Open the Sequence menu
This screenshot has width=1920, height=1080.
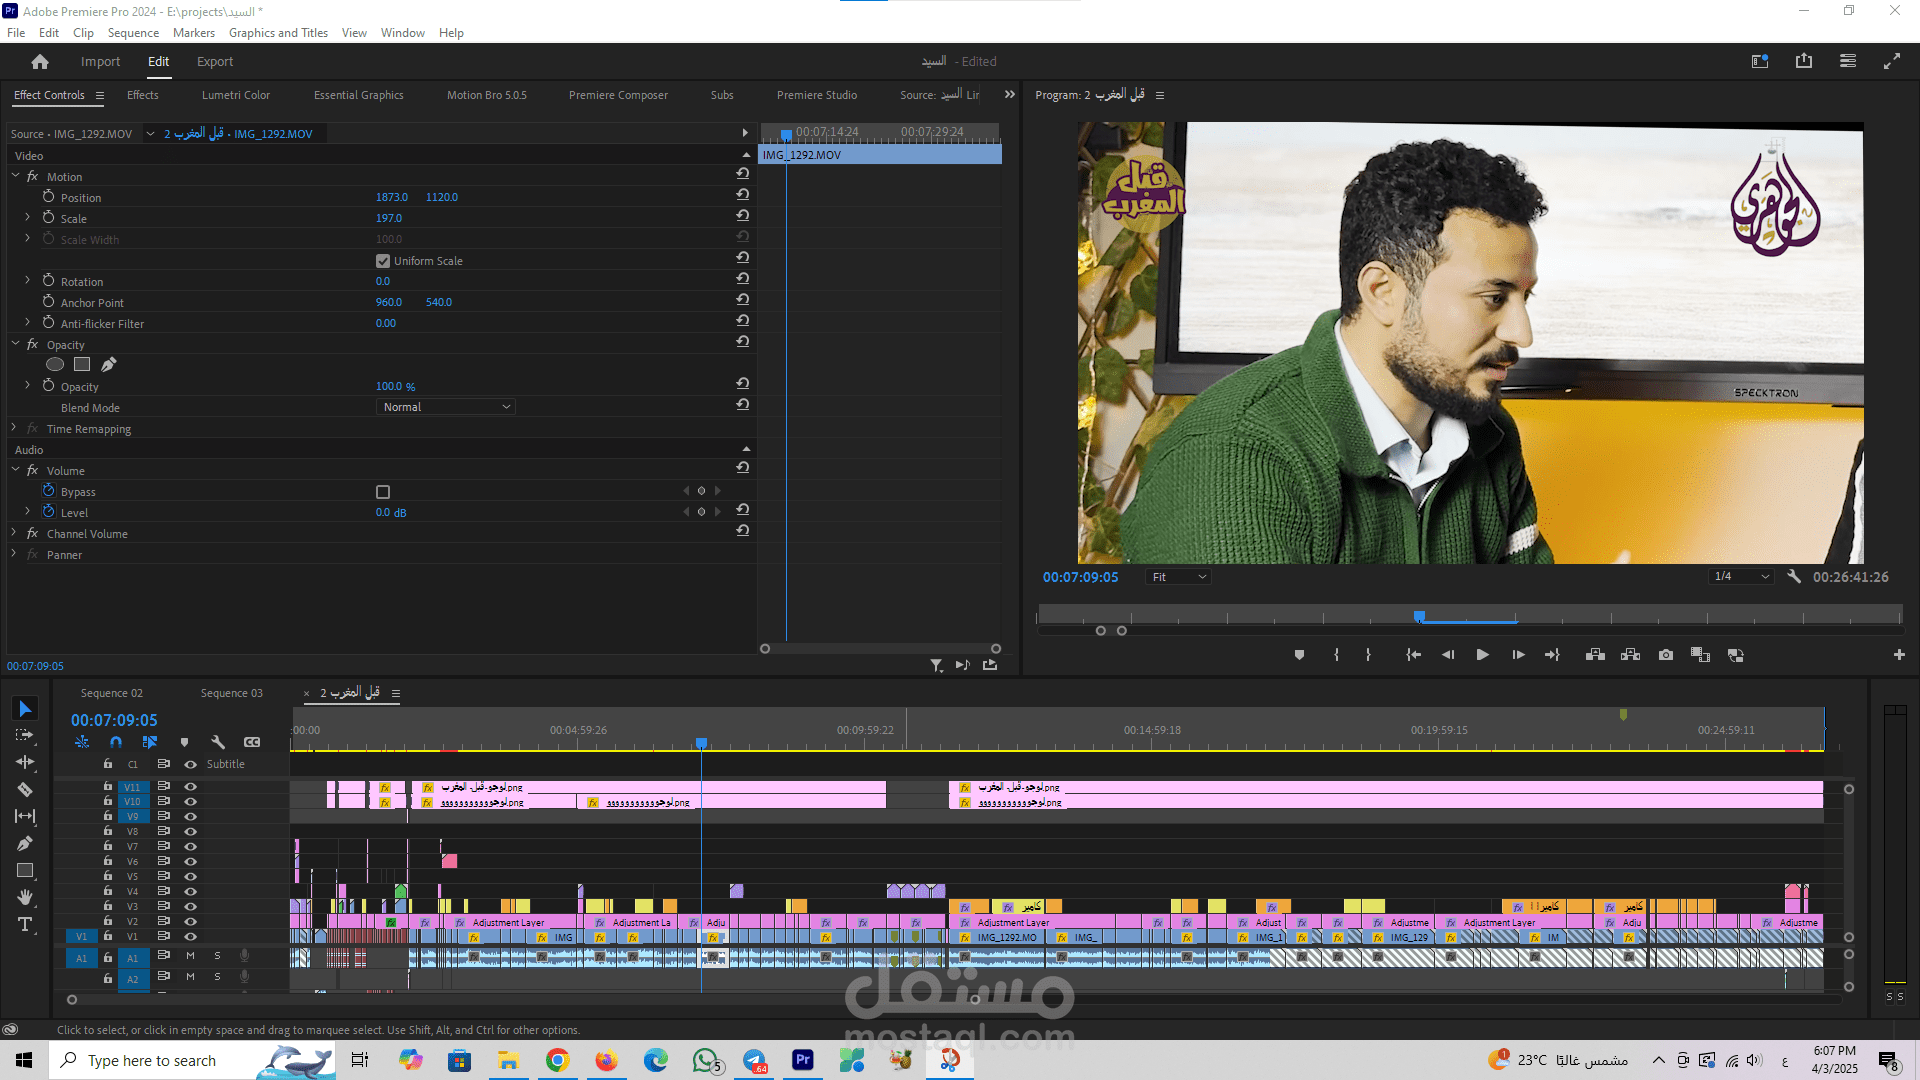point(133,33)
